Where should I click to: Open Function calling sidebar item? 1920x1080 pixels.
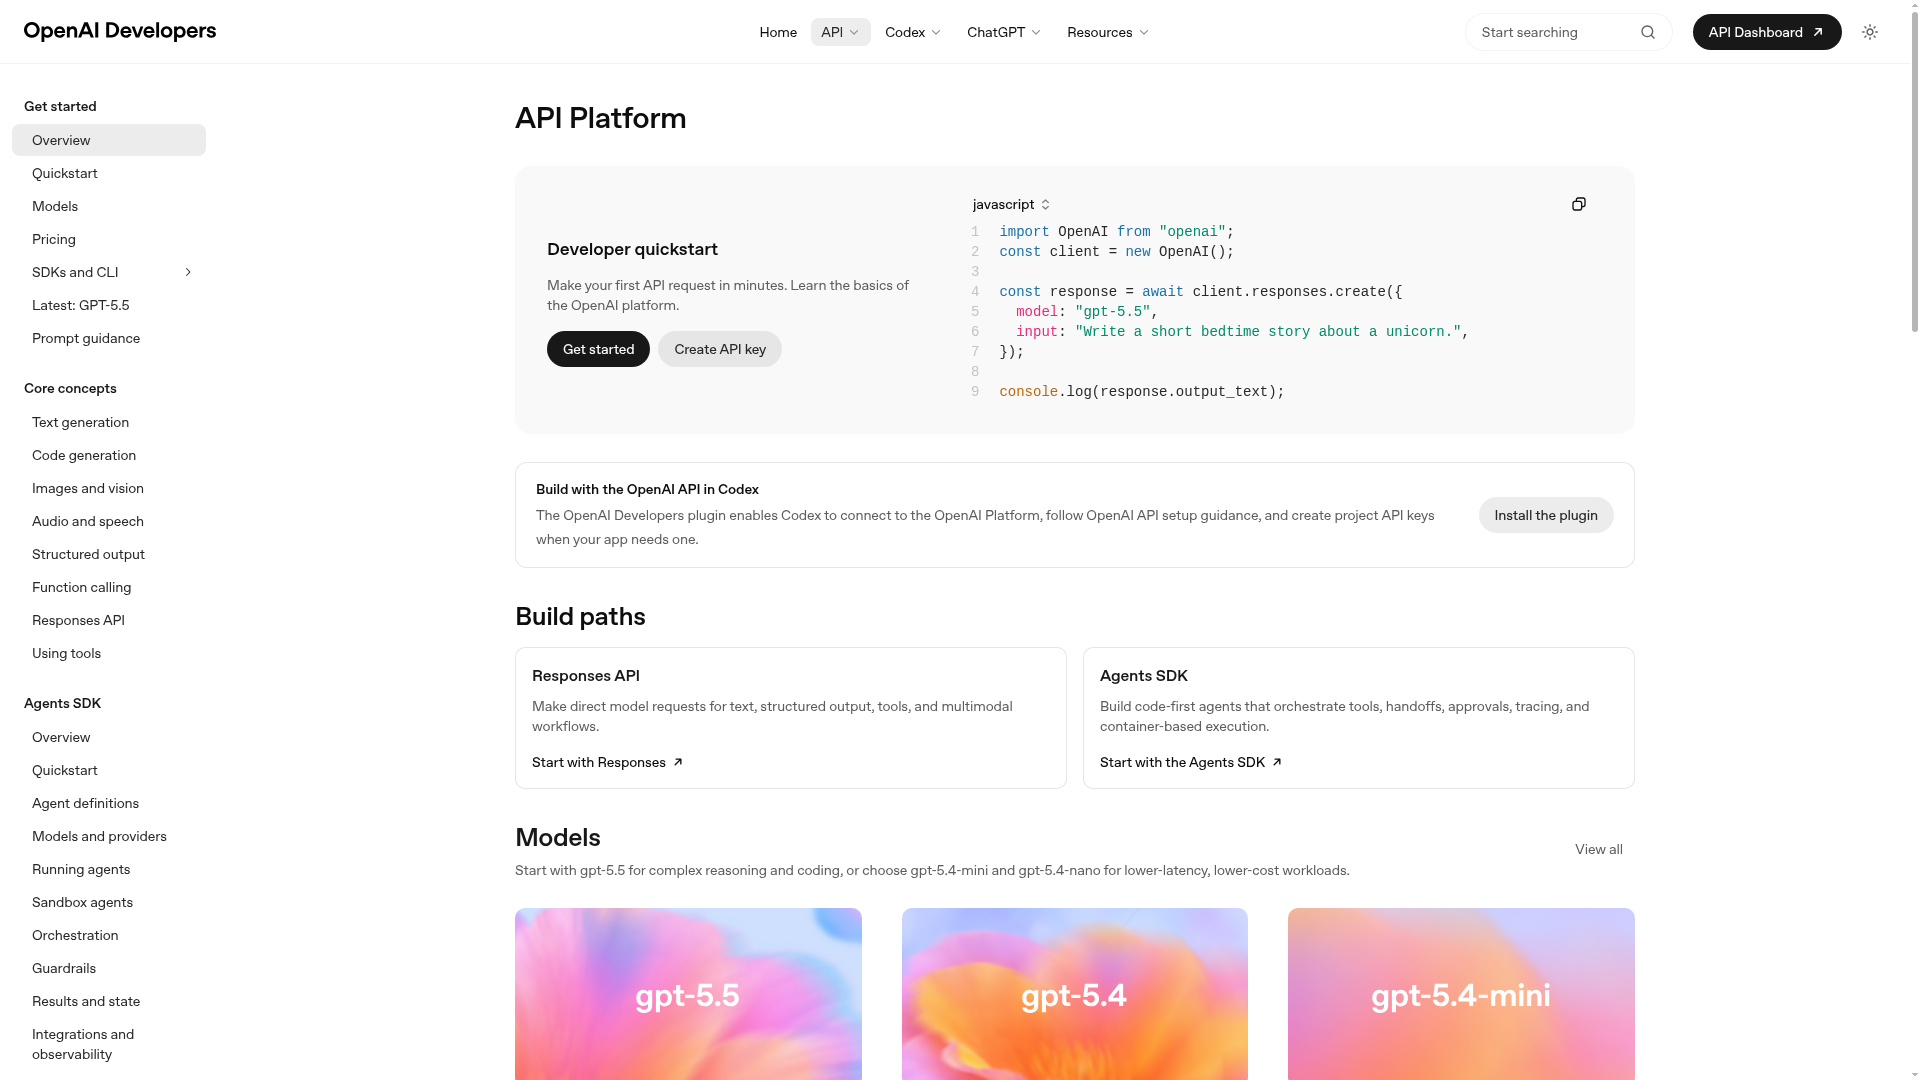[x=109, y=587]
